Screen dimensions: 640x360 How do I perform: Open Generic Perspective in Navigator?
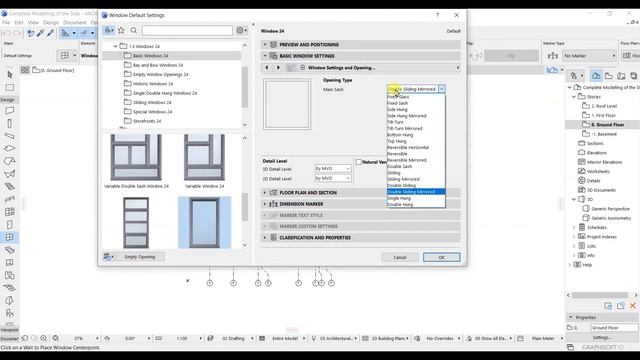coord(610,209)
